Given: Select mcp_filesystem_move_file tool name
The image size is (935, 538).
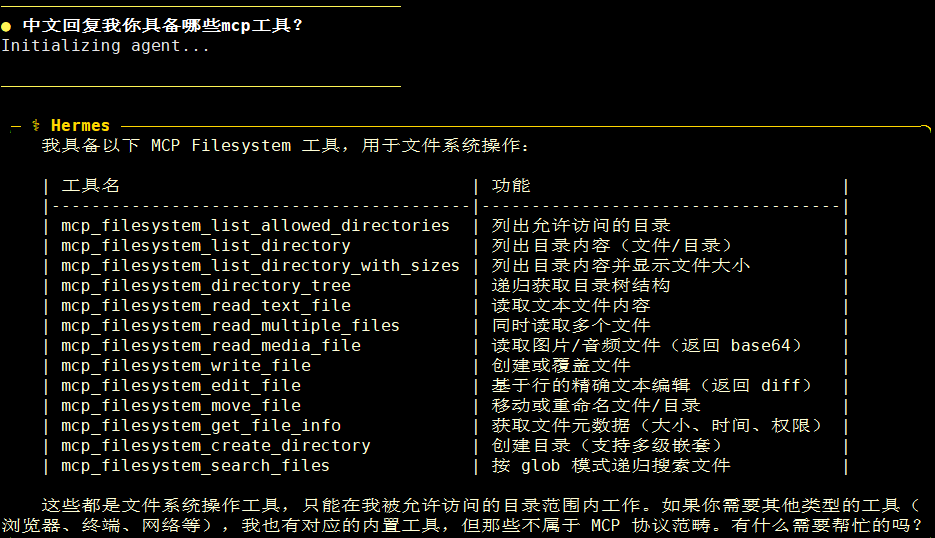Looking at the screenshot, I should 181,406.
